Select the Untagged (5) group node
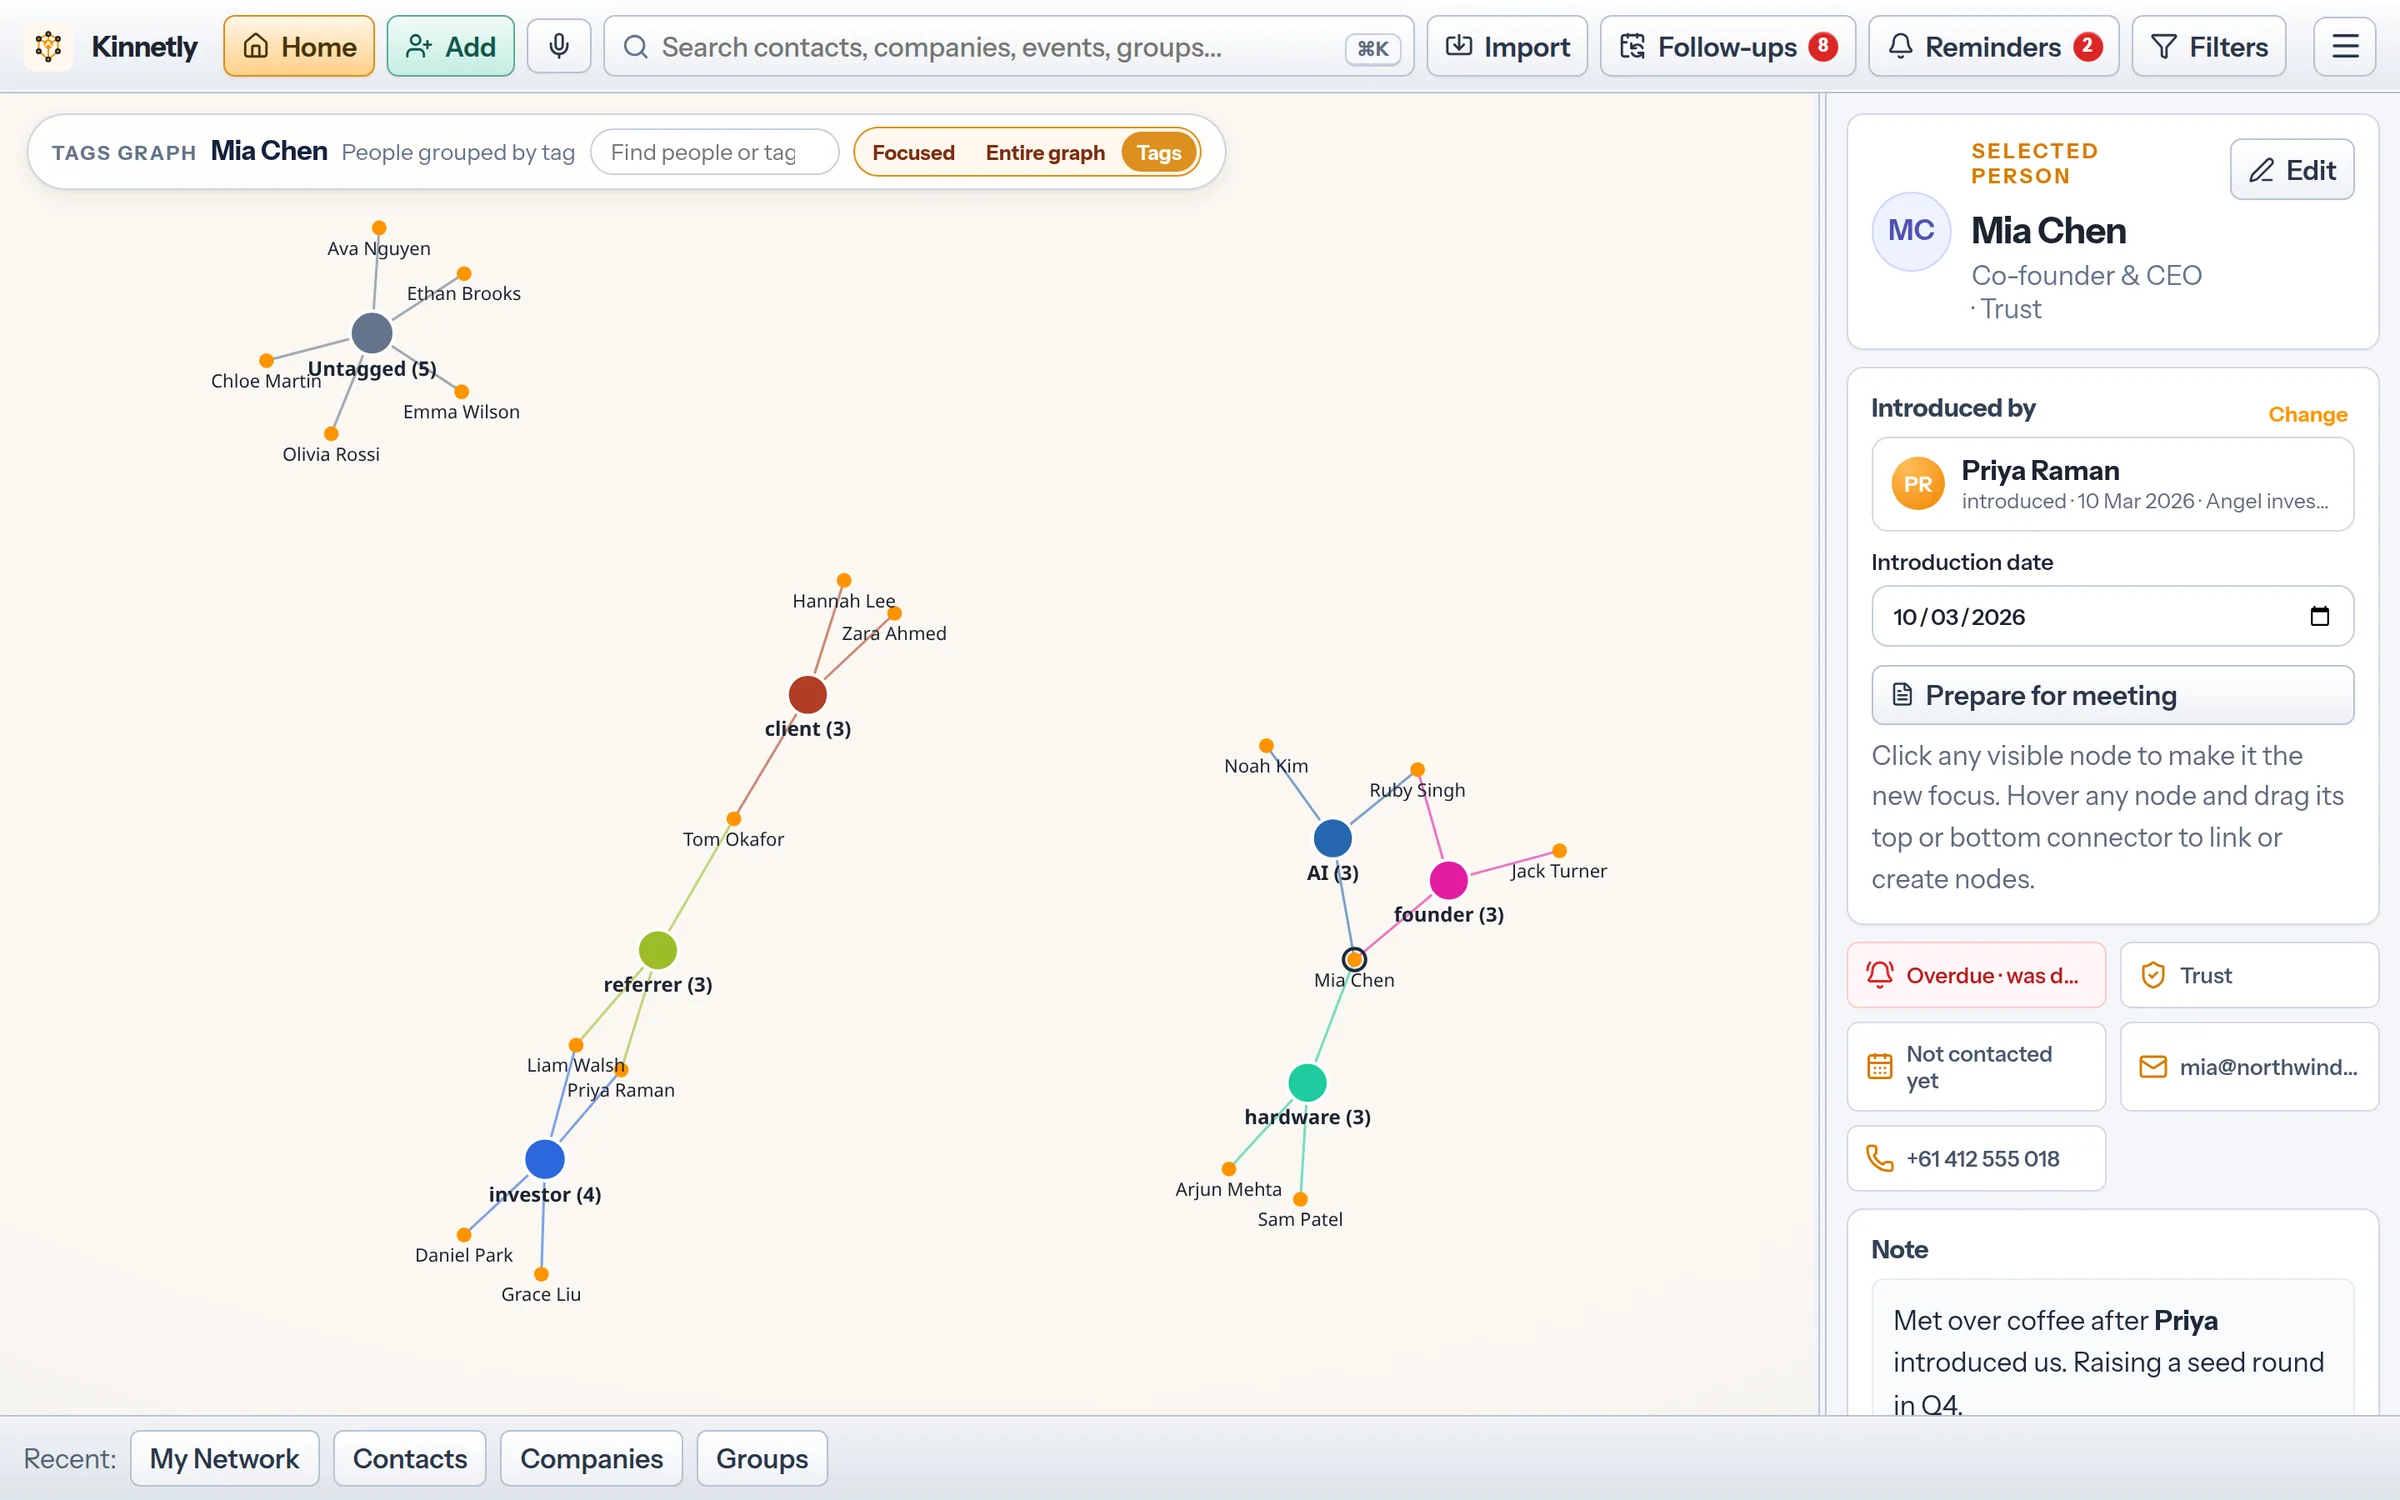The image size is (2400, 1500). click(372, 333)
